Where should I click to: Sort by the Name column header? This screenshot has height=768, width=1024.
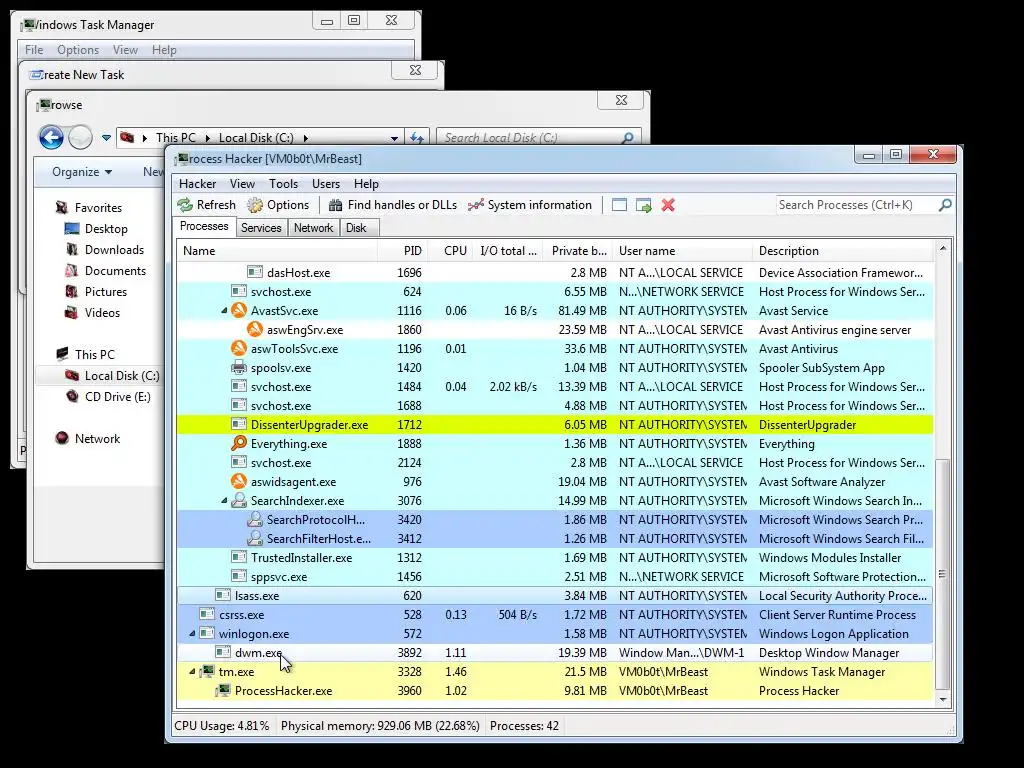(x=277, y=251)
